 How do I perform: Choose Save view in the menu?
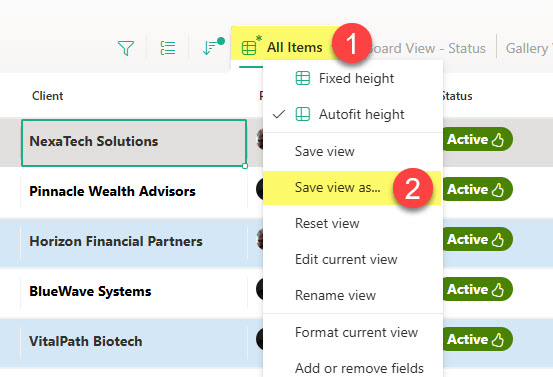pos(353,152)
